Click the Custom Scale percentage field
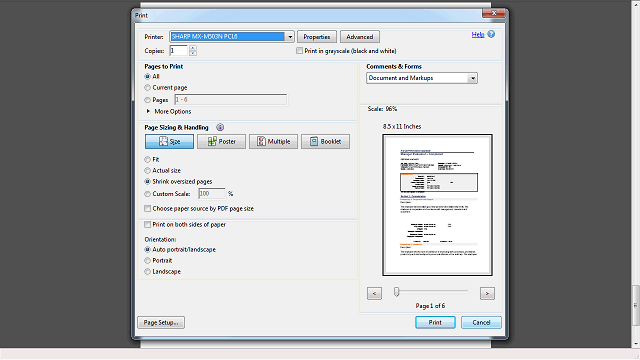Screen dimensions: 640x360 pos(212,193)
